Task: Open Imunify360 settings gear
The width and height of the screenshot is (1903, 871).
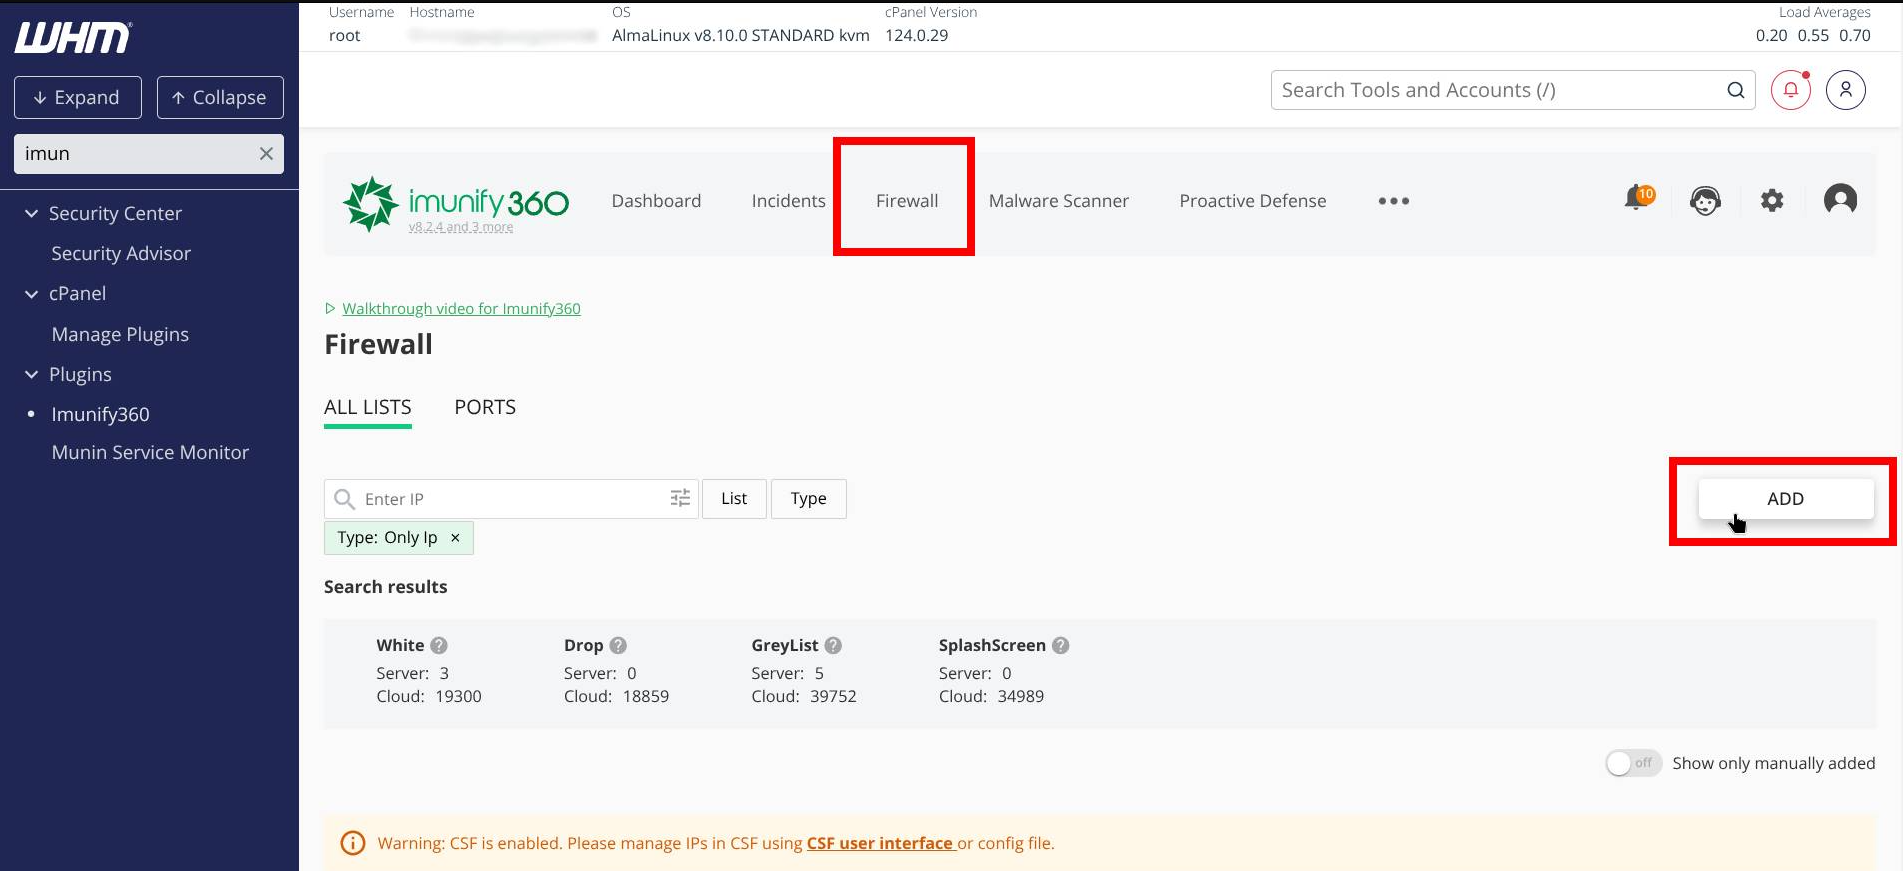Action: [1772, 201]
